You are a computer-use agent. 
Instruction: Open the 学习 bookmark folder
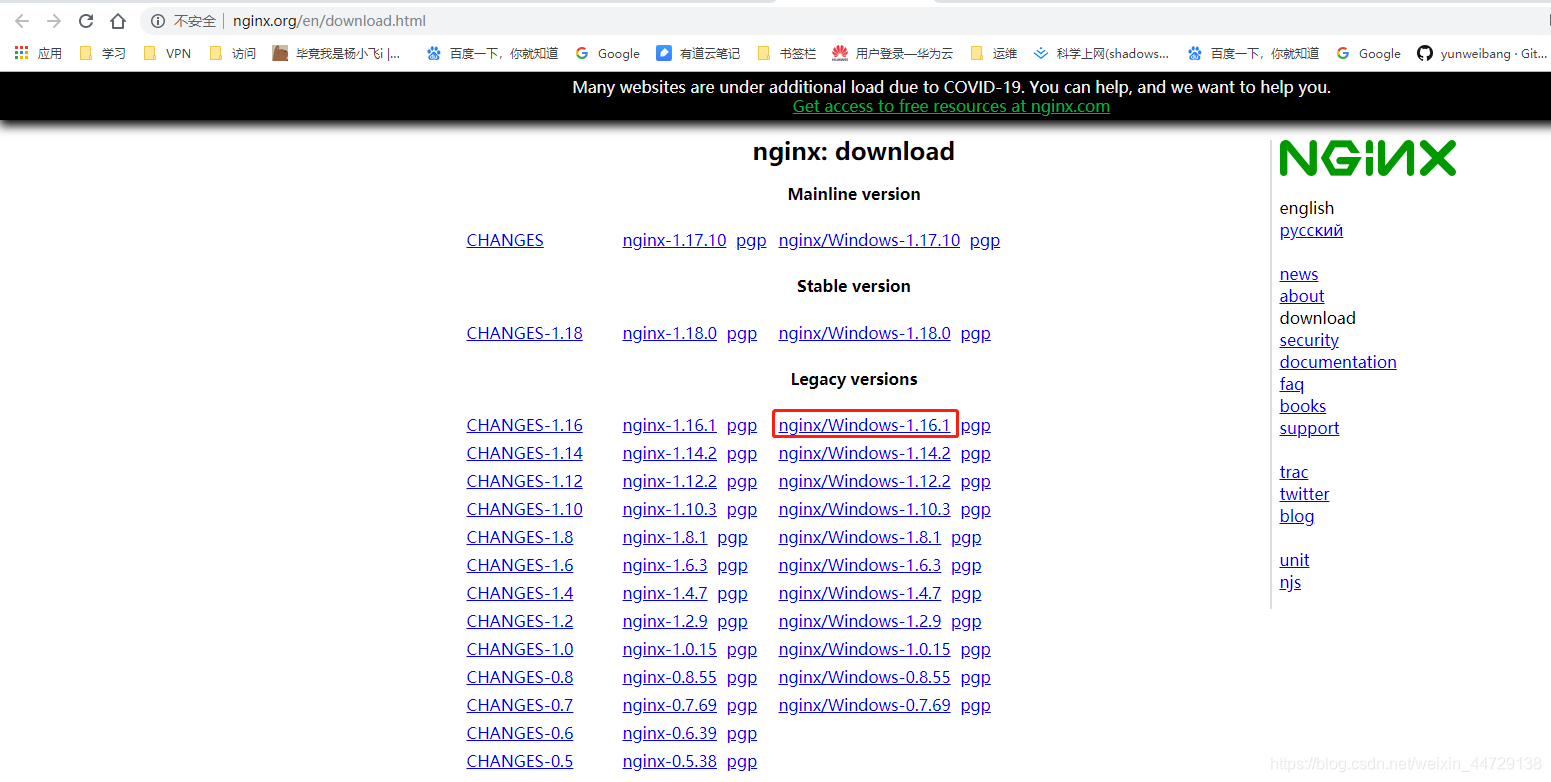pyautogui.click(x=102, y=53)
